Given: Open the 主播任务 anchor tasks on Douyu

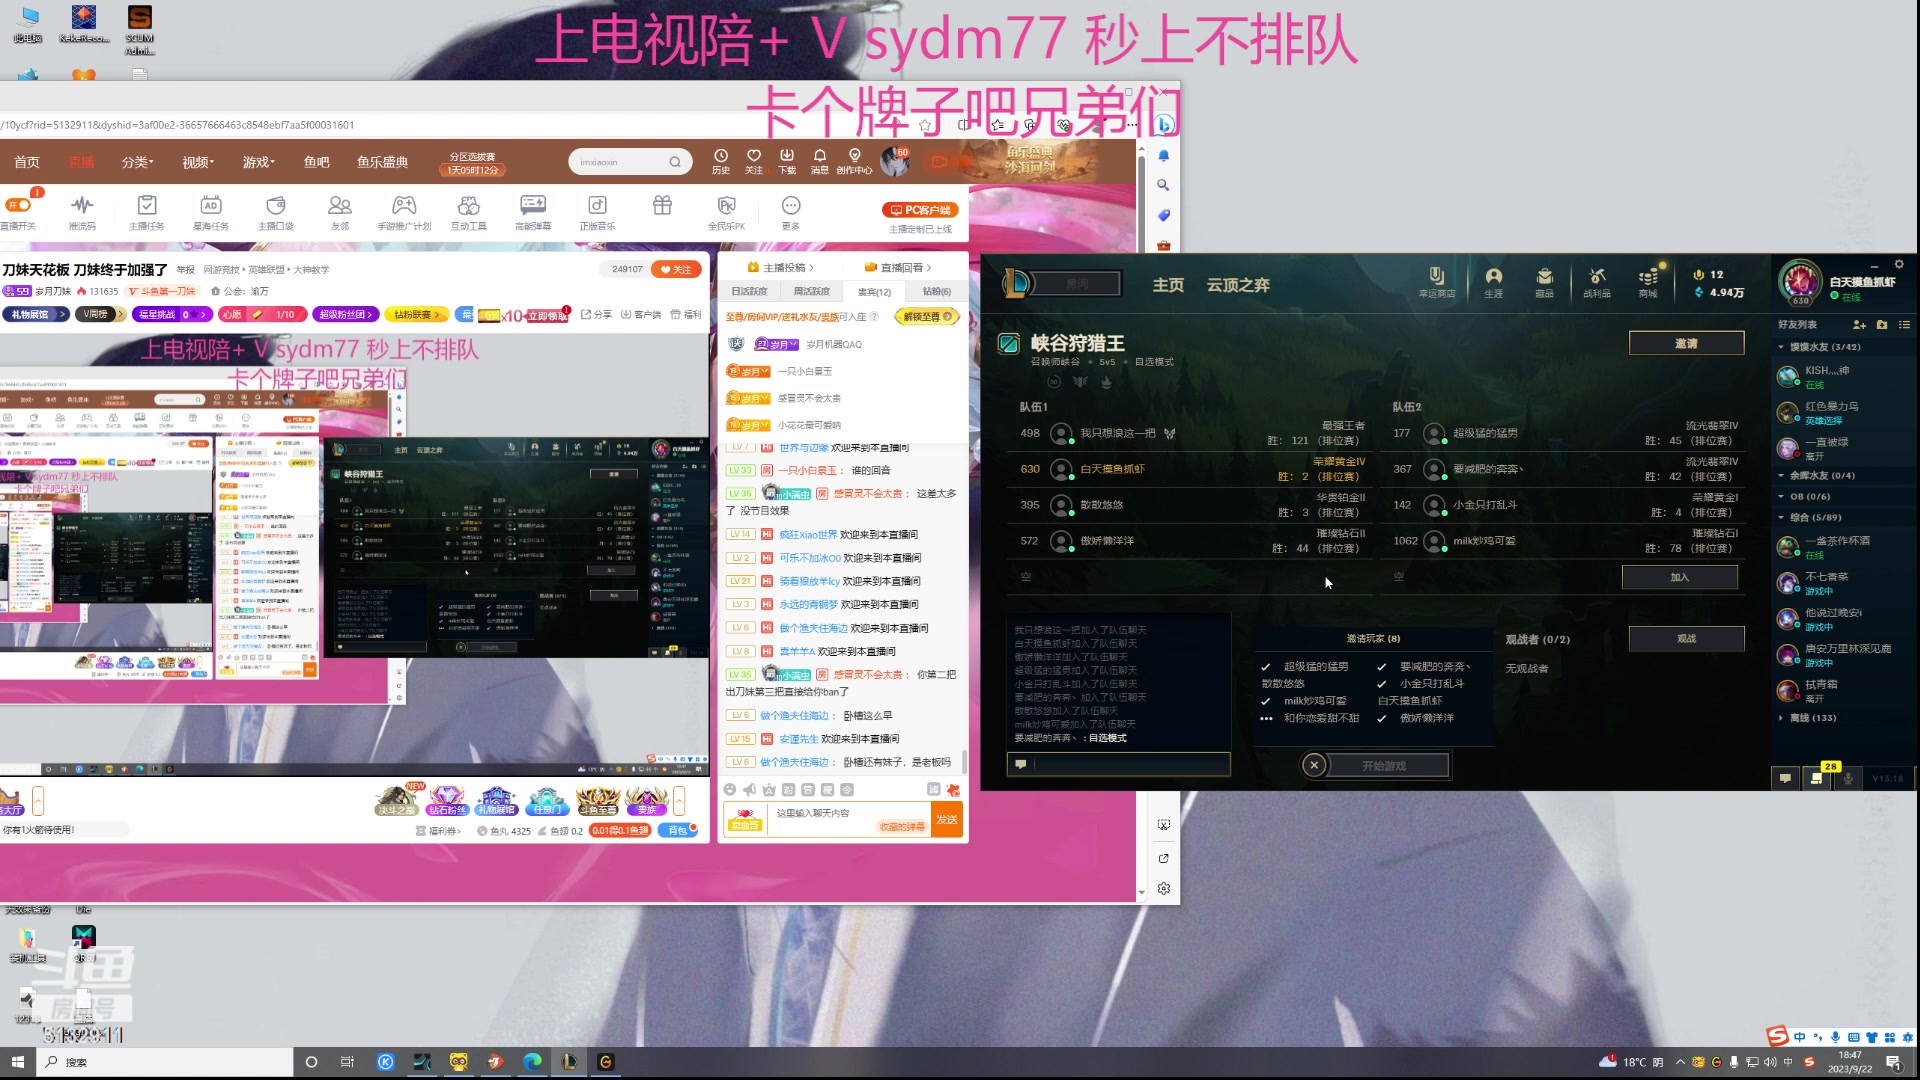Looking at the screenshot, I should coord(147,212).
